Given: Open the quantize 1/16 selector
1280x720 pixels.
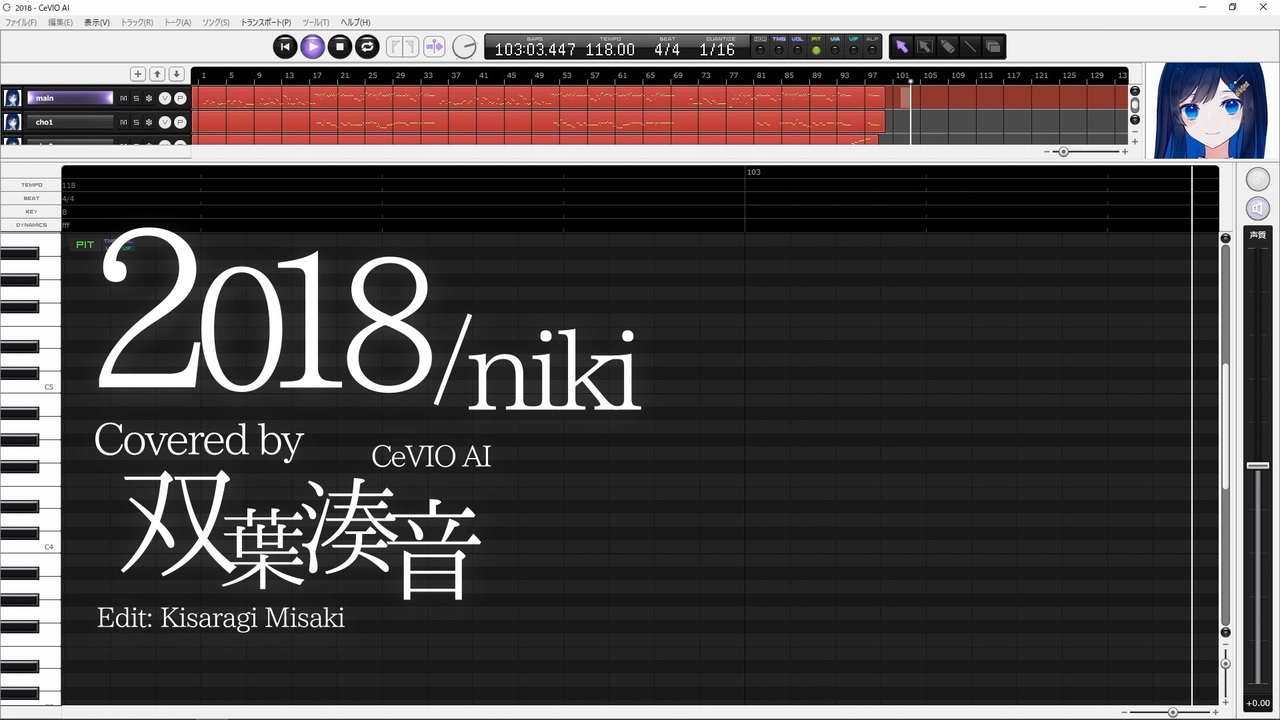Looking at the screenshot, I should point(717,49).
